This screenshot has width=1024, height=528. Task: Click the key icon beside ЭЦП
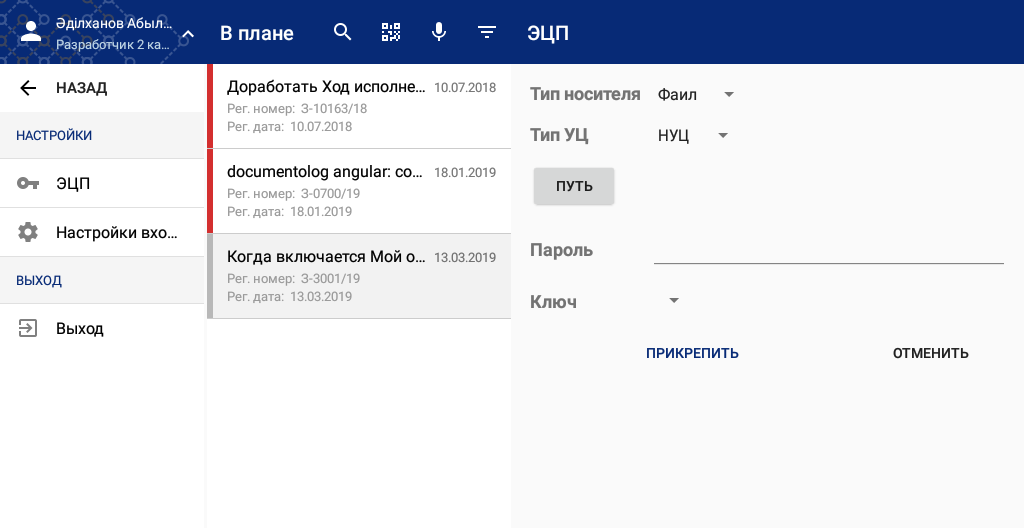(28, 184)
